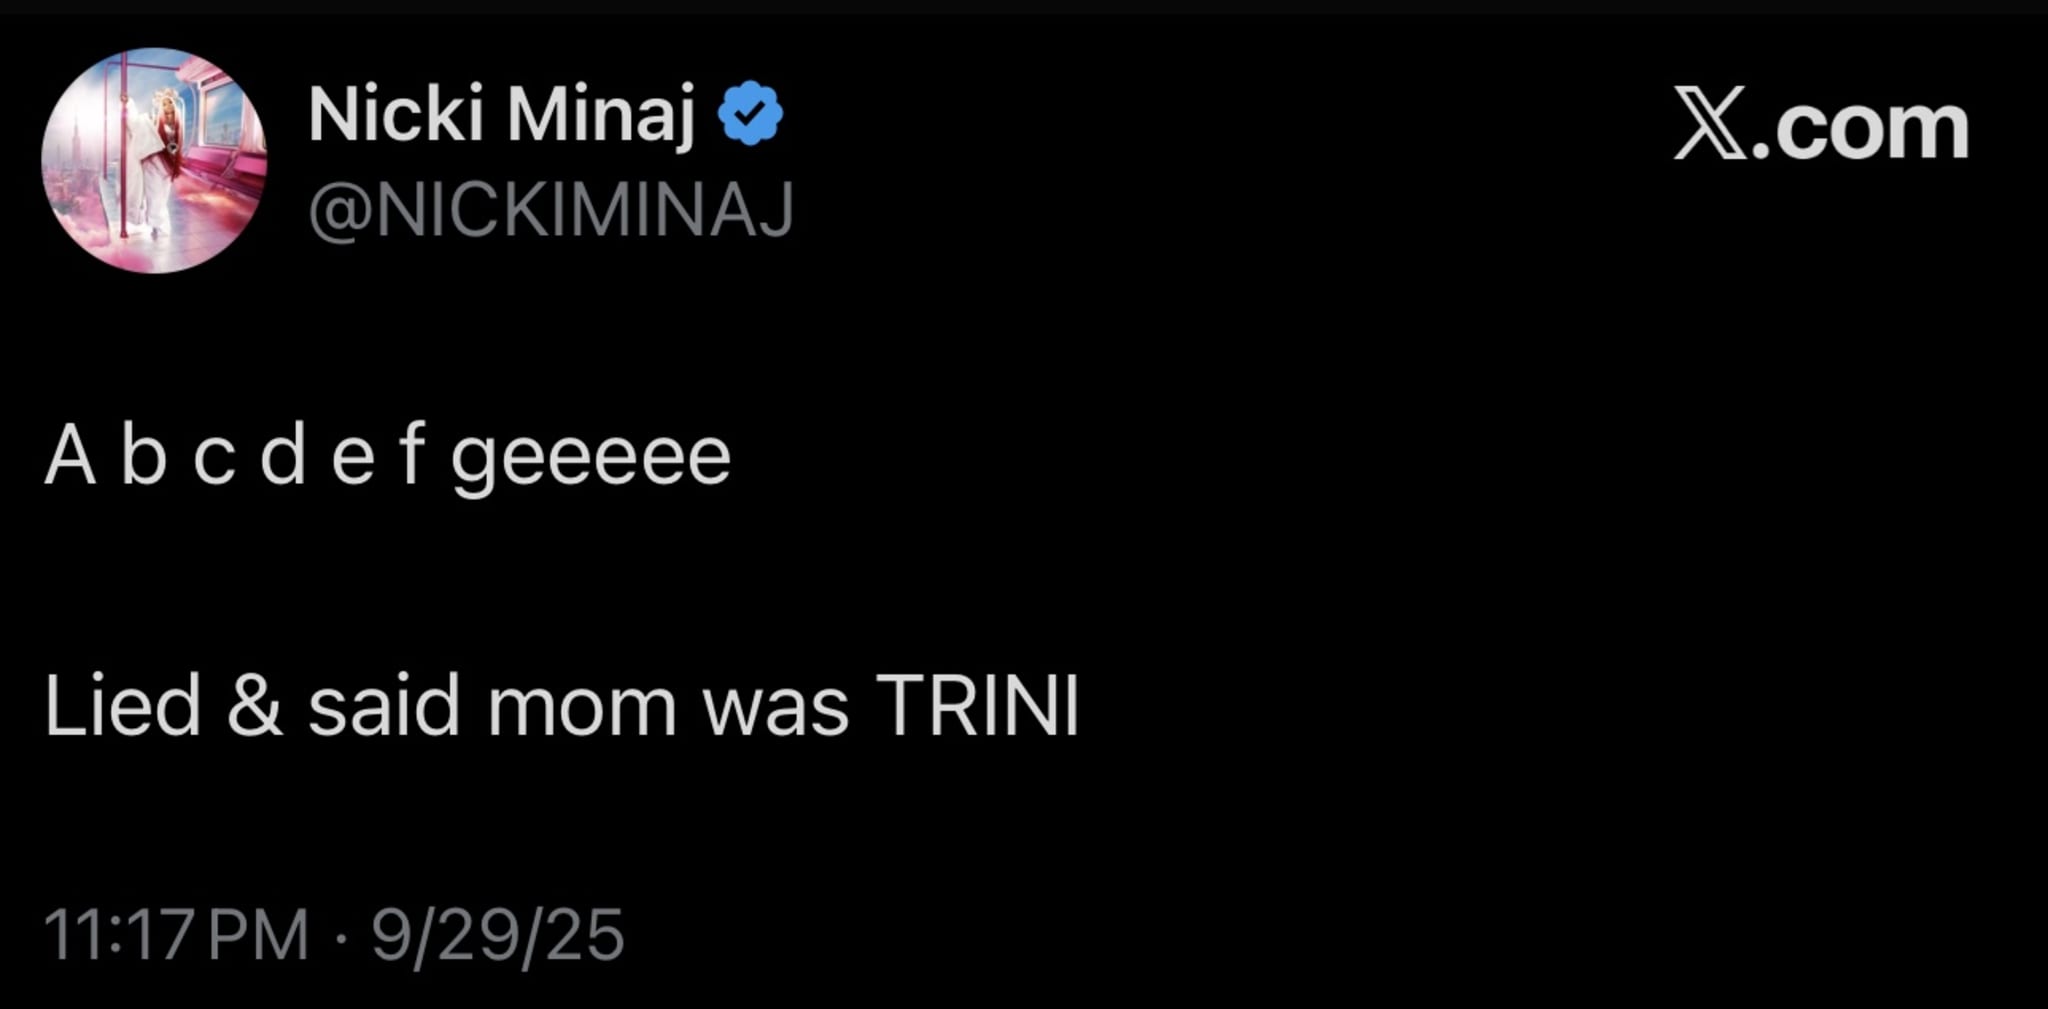This screenshot has width=2048, height=1009.
Task: Click the capital "A" starting the tweet
Action: pyautogui.click(x=70, y=457)
